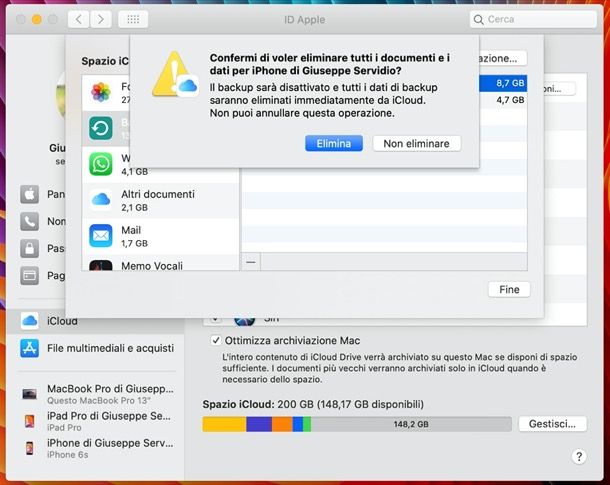
Task: Show all preferences via the grid icon
Action: (x=133, y=19)
